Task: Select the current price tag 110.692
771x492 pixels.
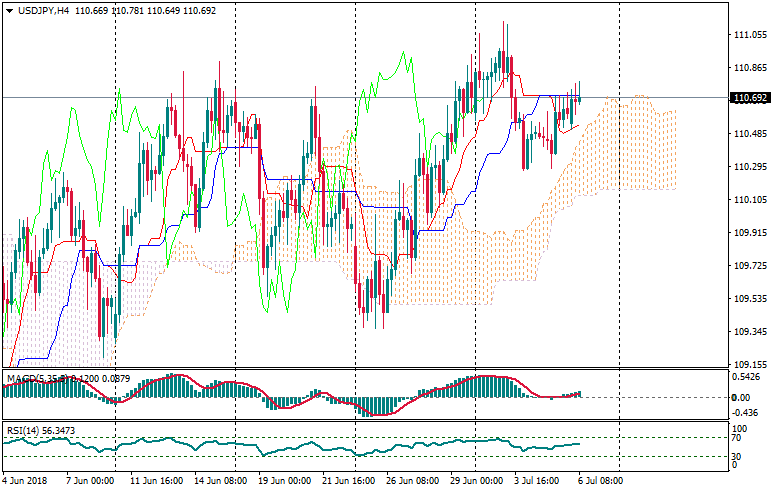Action: pyautogui.click(x=750, y=98)
